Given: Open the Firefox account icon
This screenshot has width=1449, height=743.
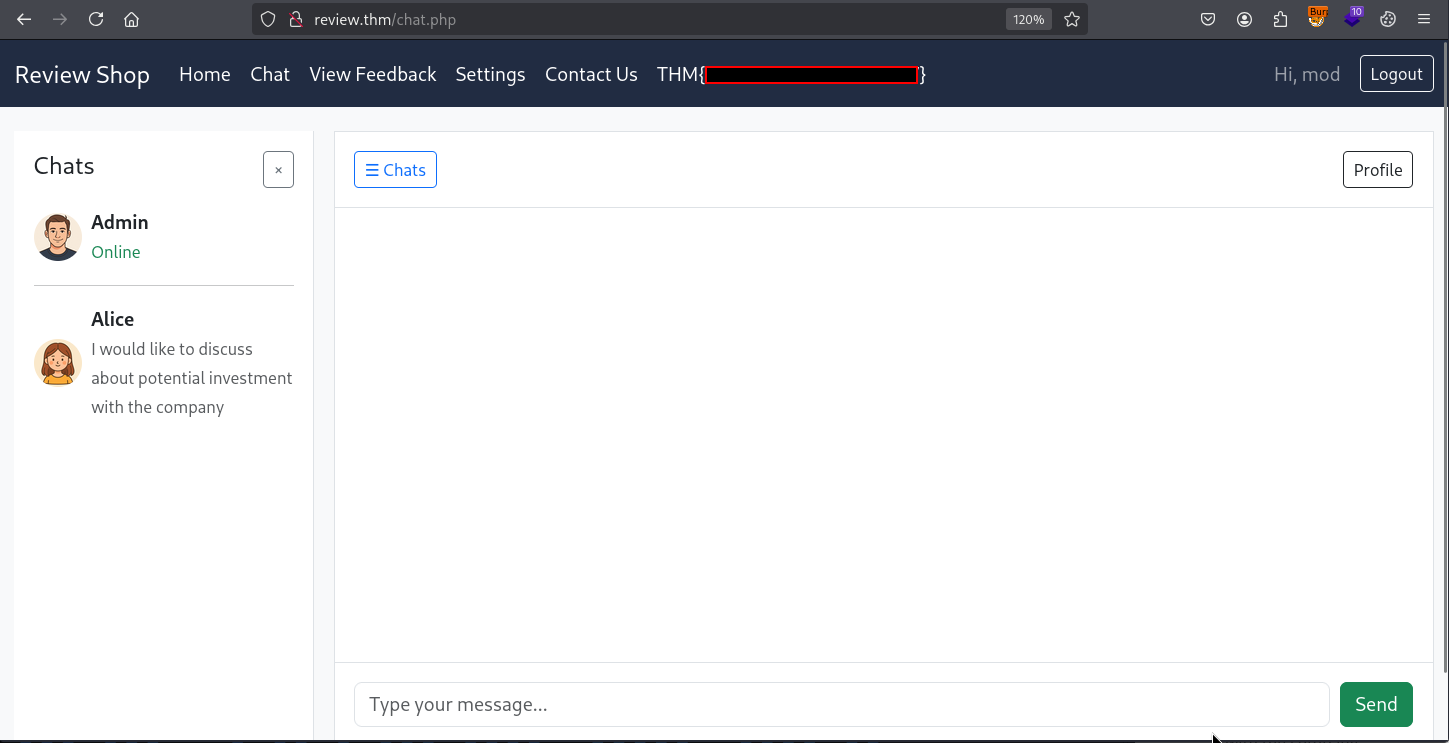Looking at the screenshot, I should (1244, 19).
